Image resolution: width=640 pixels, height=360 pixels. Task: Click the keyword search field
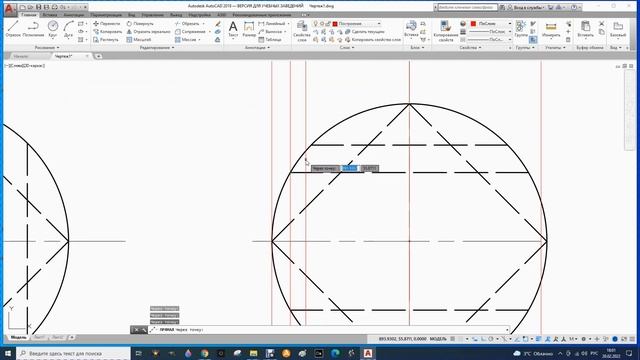pos(467,7)
